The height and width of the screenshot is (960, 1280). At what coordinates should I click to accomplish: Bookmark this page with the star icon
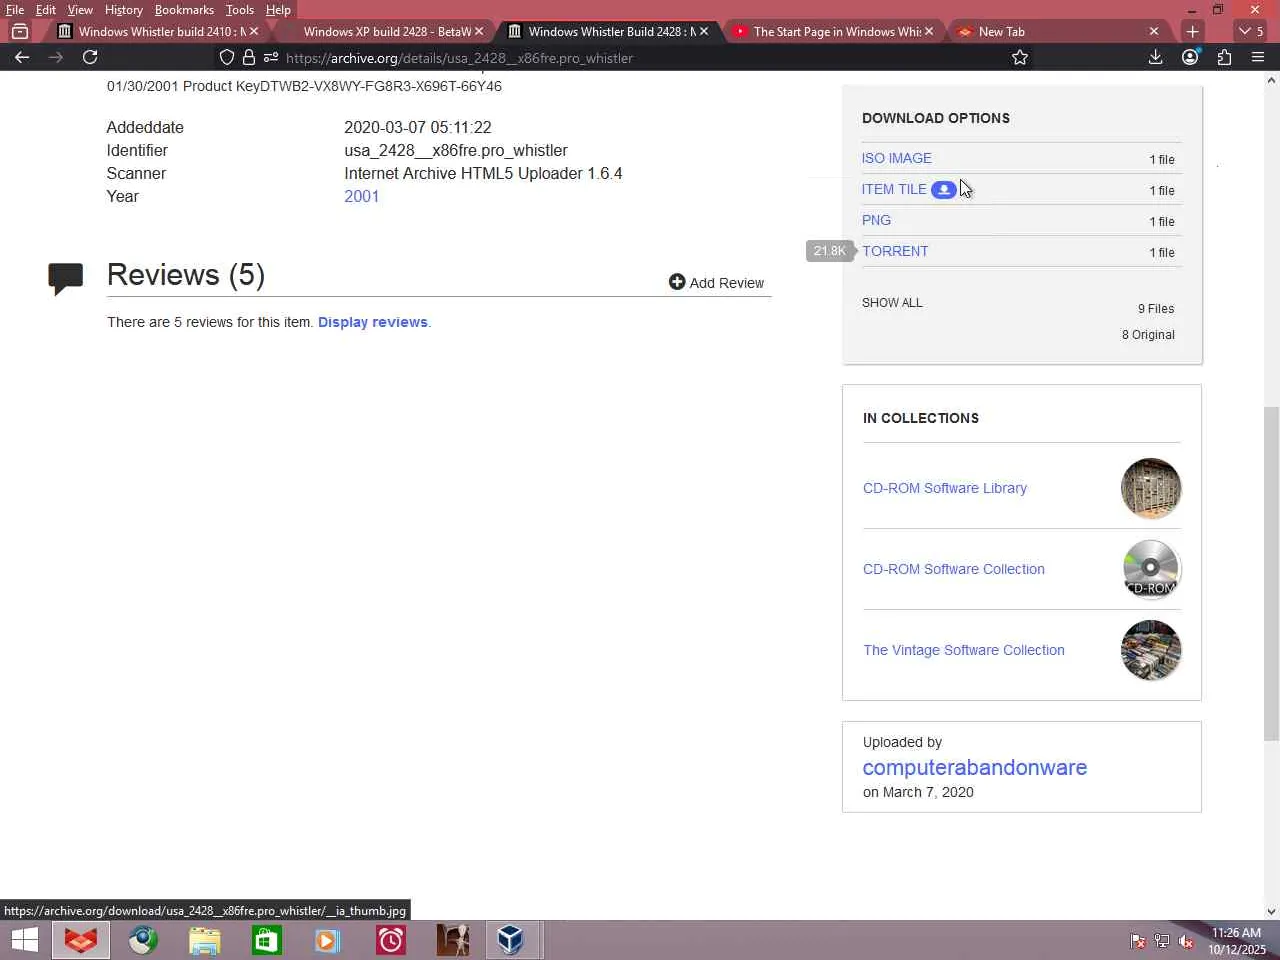pyautogui.click(x=1020, y=58)
